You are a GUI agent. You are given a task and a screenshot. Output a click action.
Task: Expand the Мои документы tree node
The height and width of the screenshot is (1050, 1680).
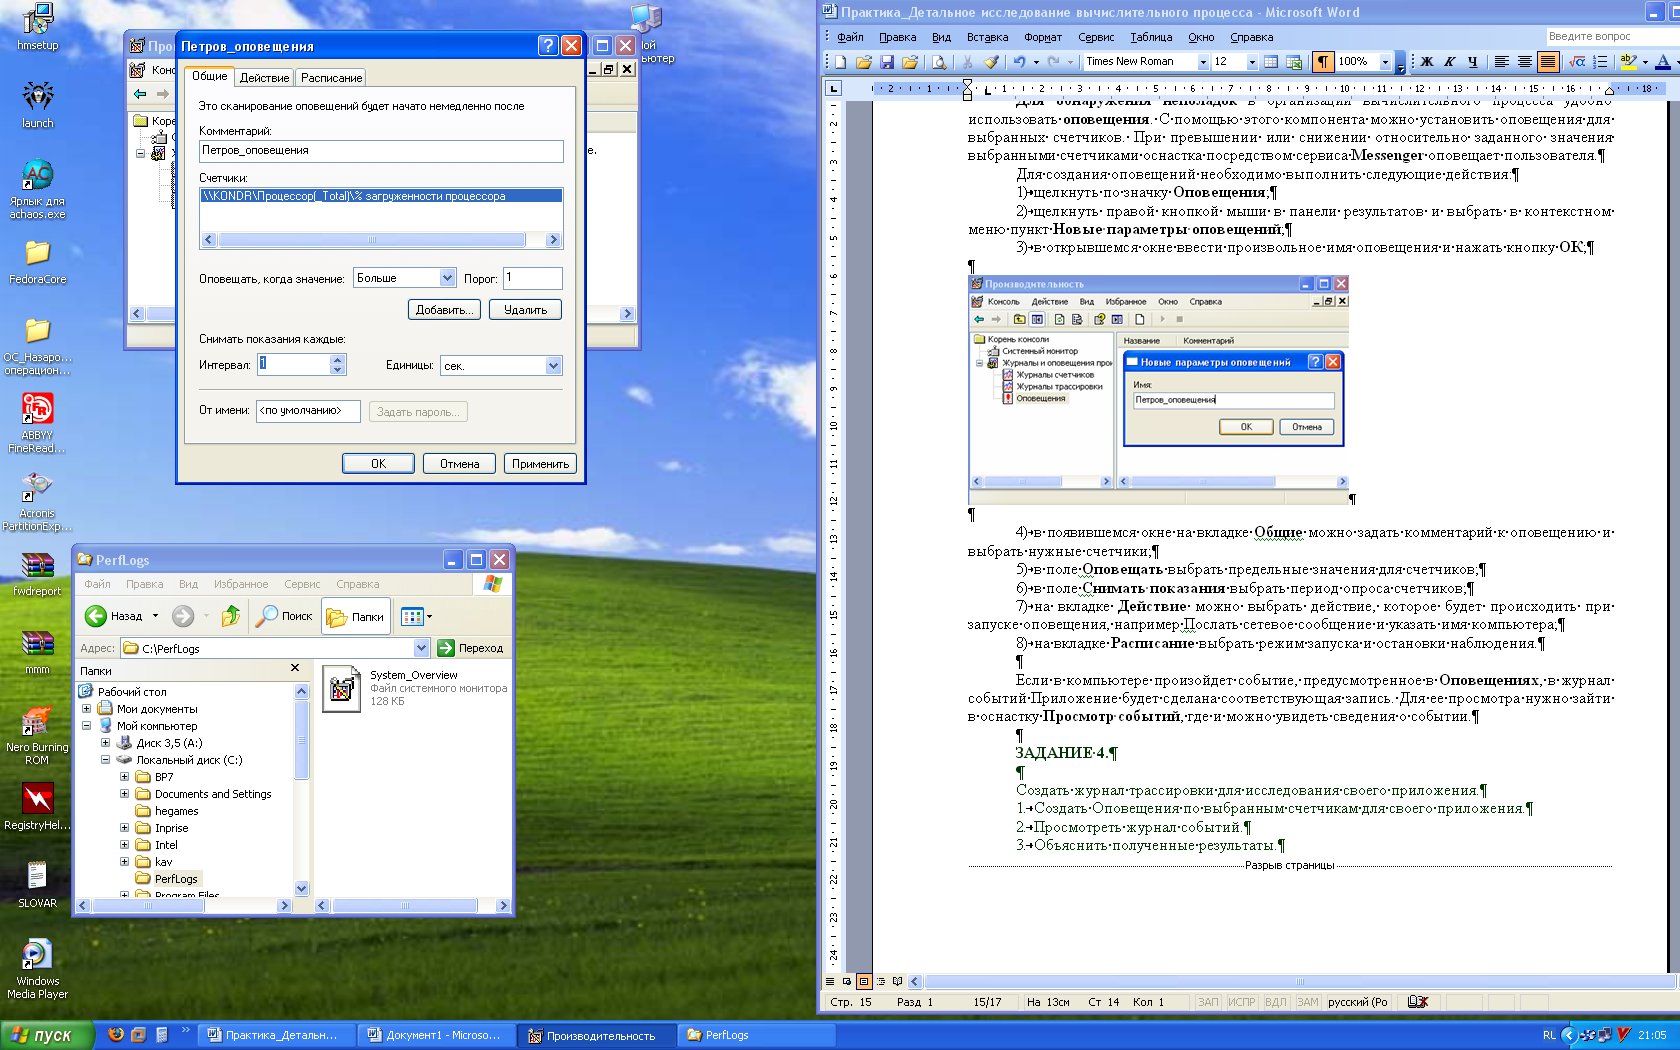click(x=86, y=709)
